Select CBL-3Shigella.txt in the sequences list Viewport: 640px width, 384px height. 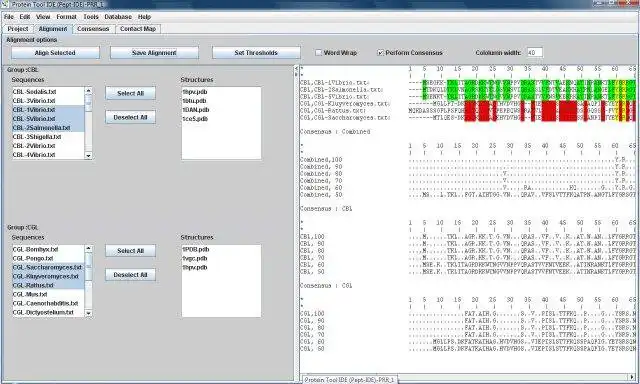pyautogui.click(x=48, y=137)
